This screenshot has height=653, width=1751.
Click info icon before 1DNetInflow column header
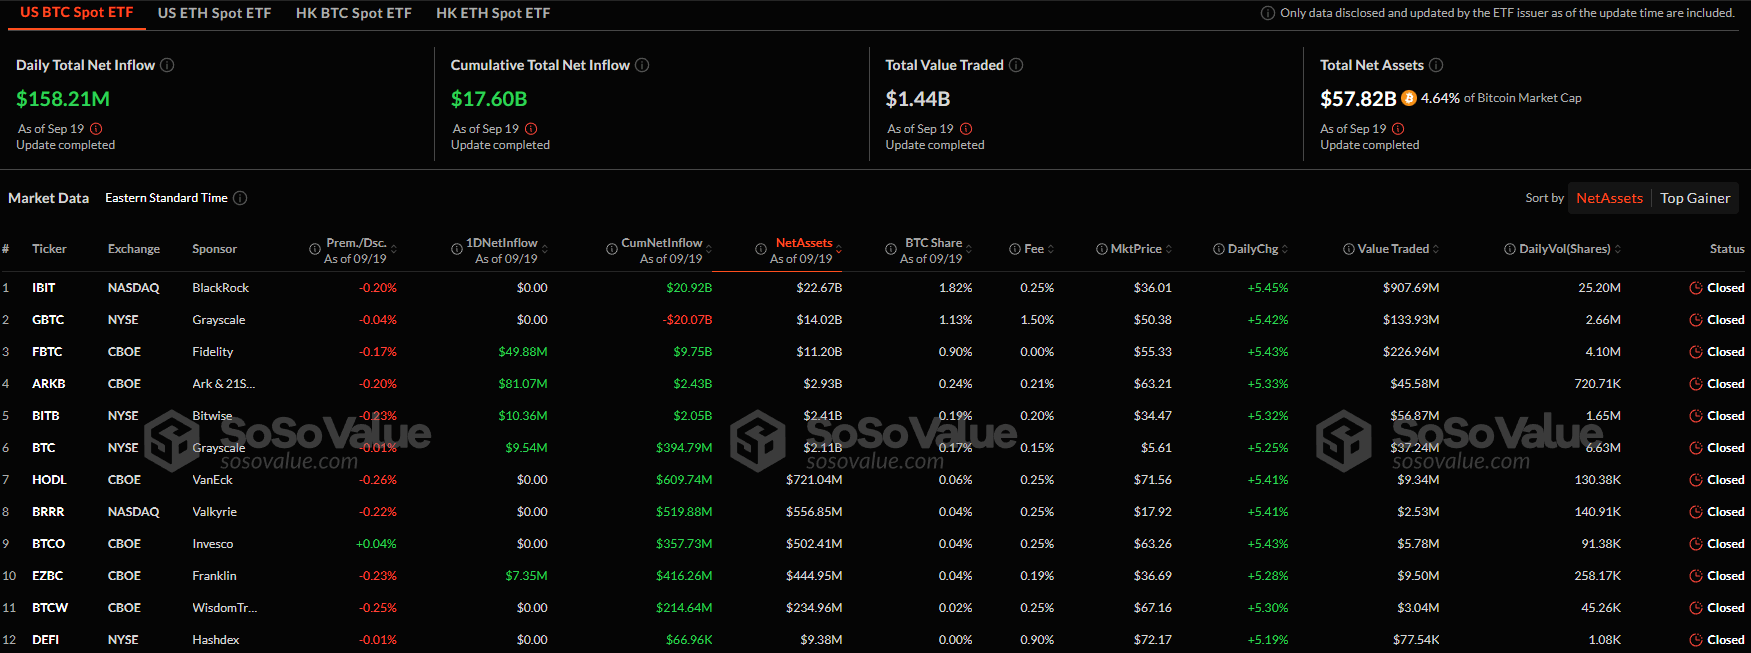point(457,249)
